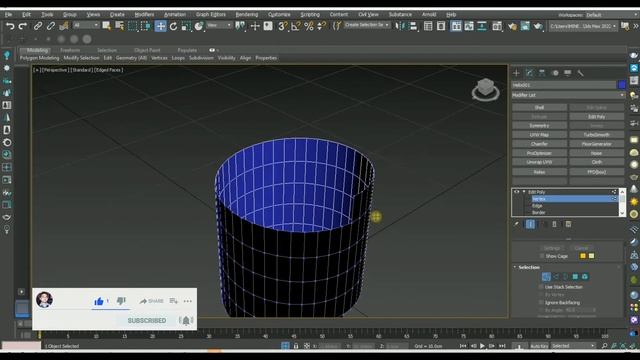
Task: Open the Modifier List dropdown
Action: pyautogui.click(x=569, y=95)
